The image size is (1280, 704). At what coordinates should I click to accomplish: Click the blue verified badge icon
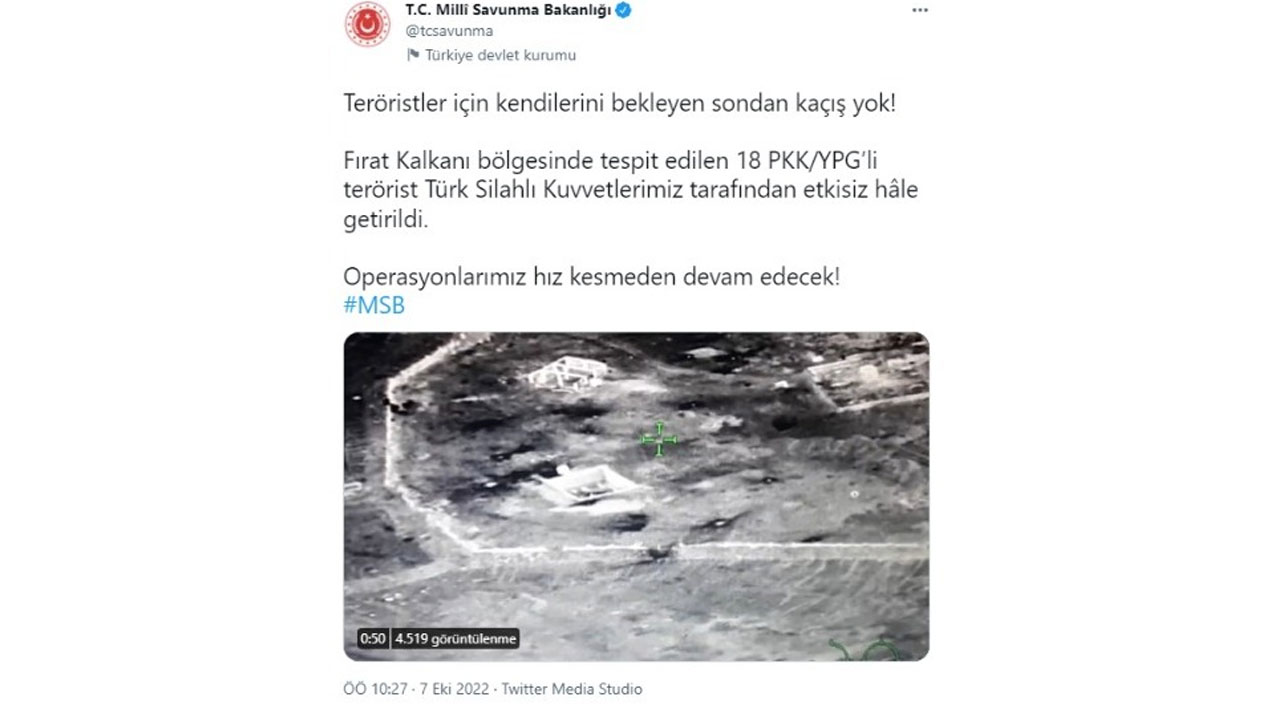[623, 10]
